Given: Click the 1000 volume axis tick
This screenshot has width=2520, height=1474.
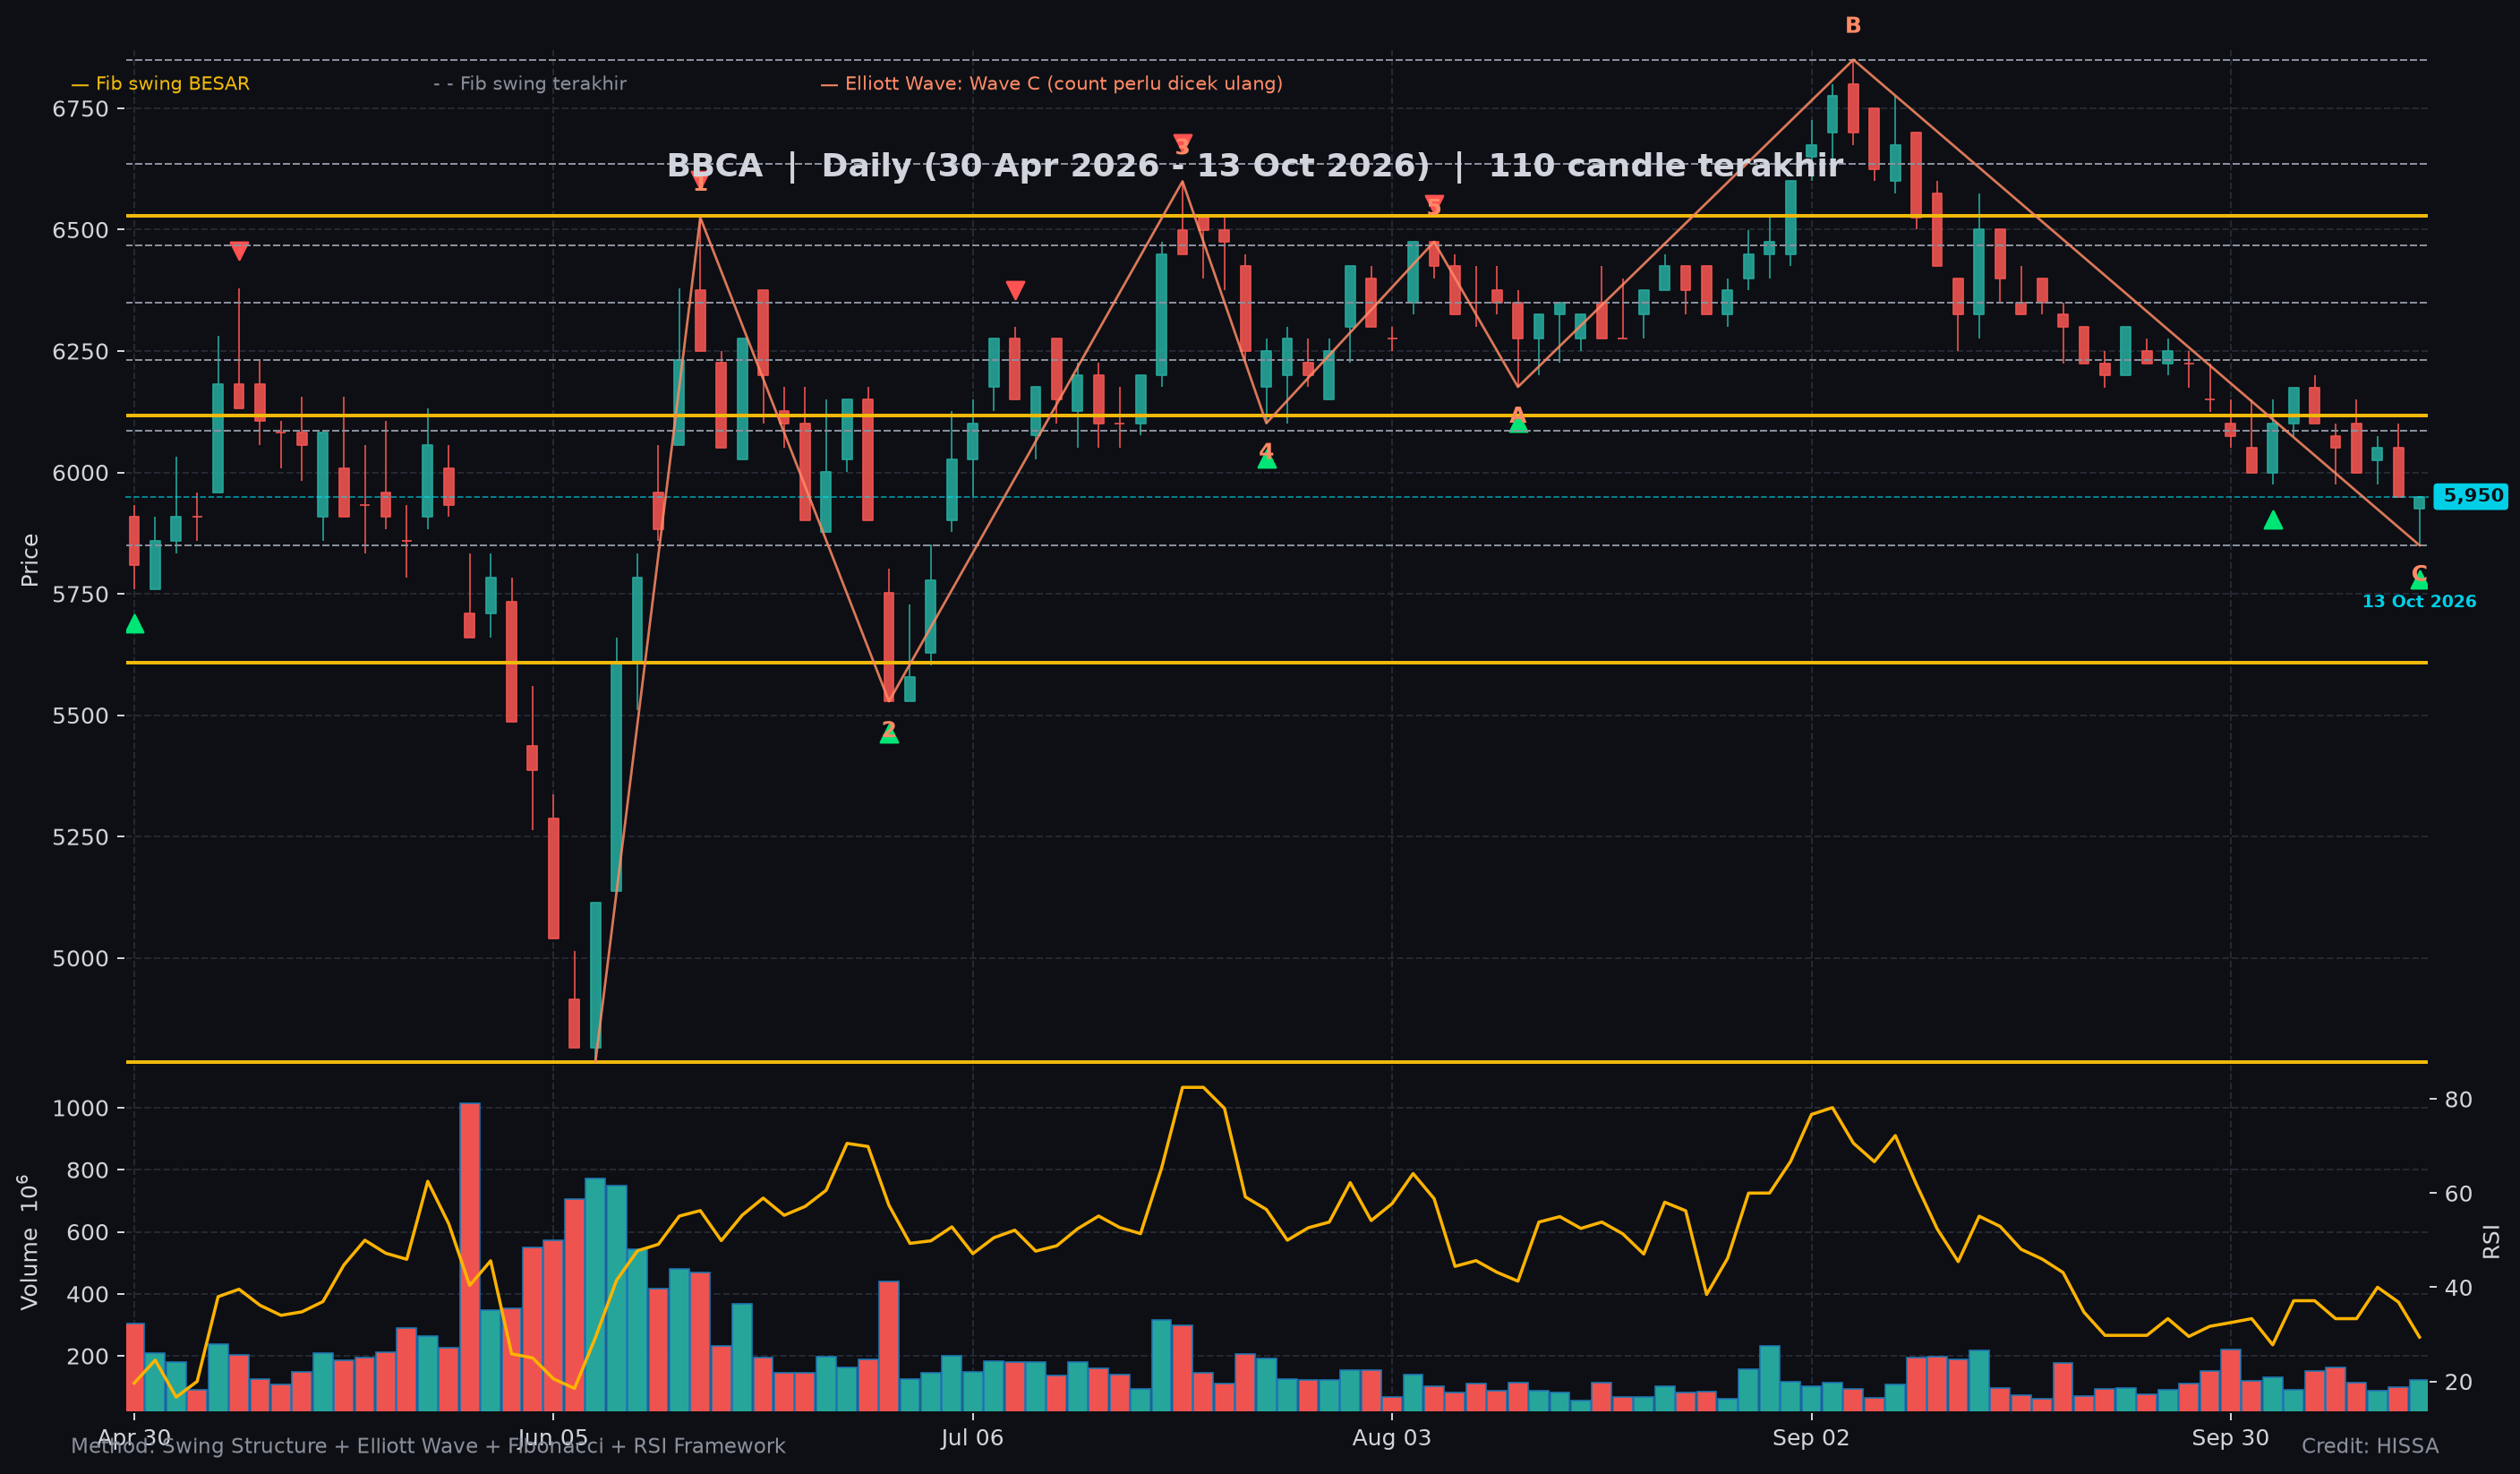Looking at the screenshot, I should pos(80,1109).
